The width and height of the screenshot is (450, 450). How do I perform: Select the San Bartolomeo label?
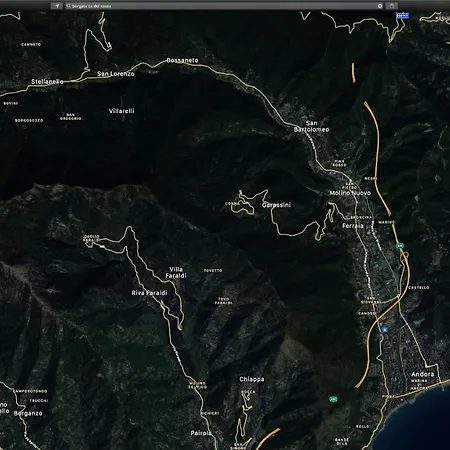[311, 126]
